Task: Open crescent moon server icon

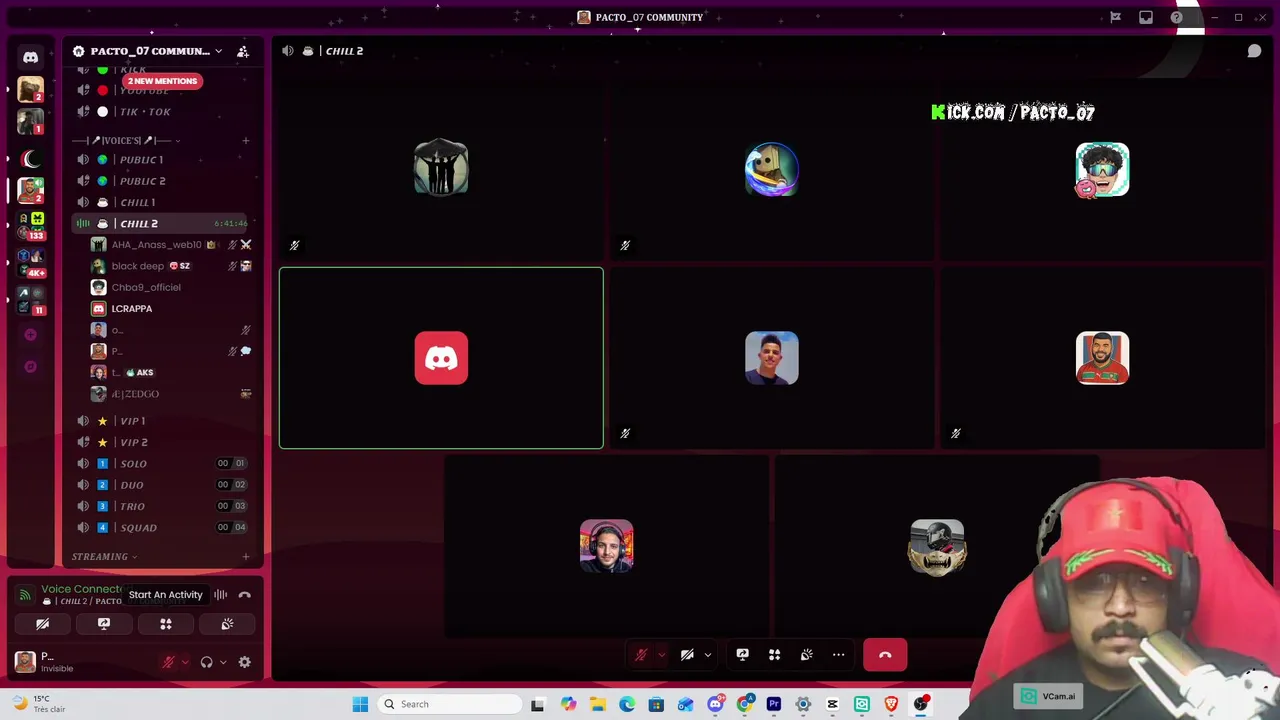Action: click(31, 159)
